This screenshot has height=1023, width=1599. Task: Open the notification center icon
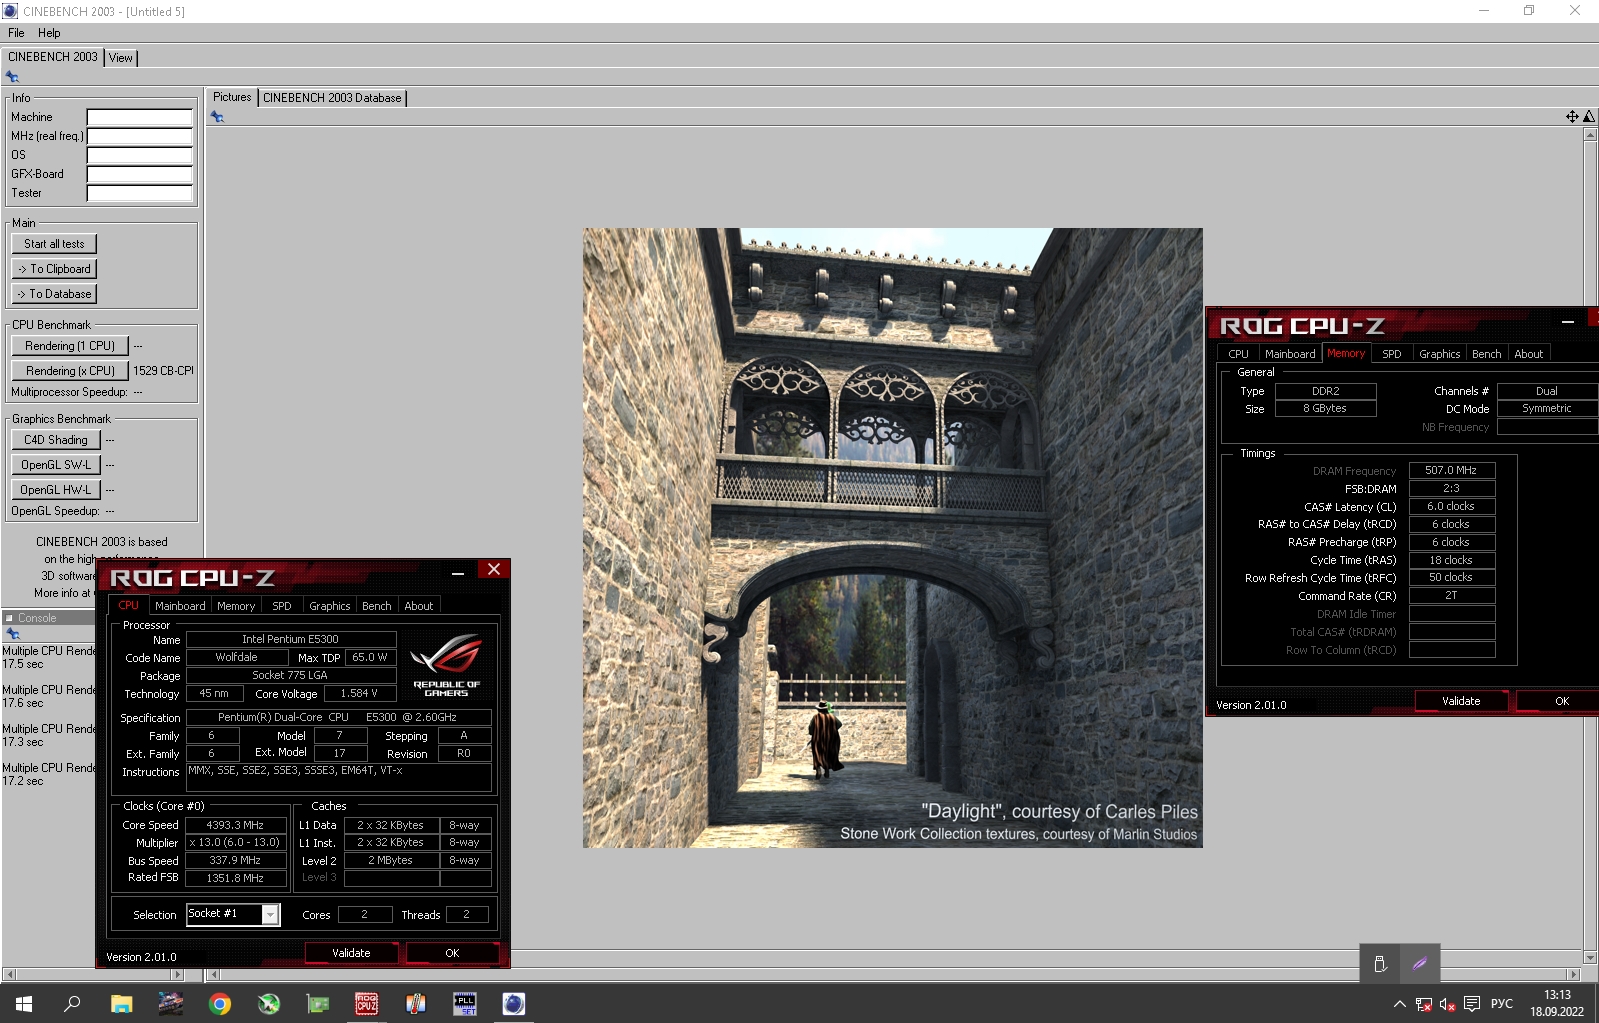point(1472,1004)
